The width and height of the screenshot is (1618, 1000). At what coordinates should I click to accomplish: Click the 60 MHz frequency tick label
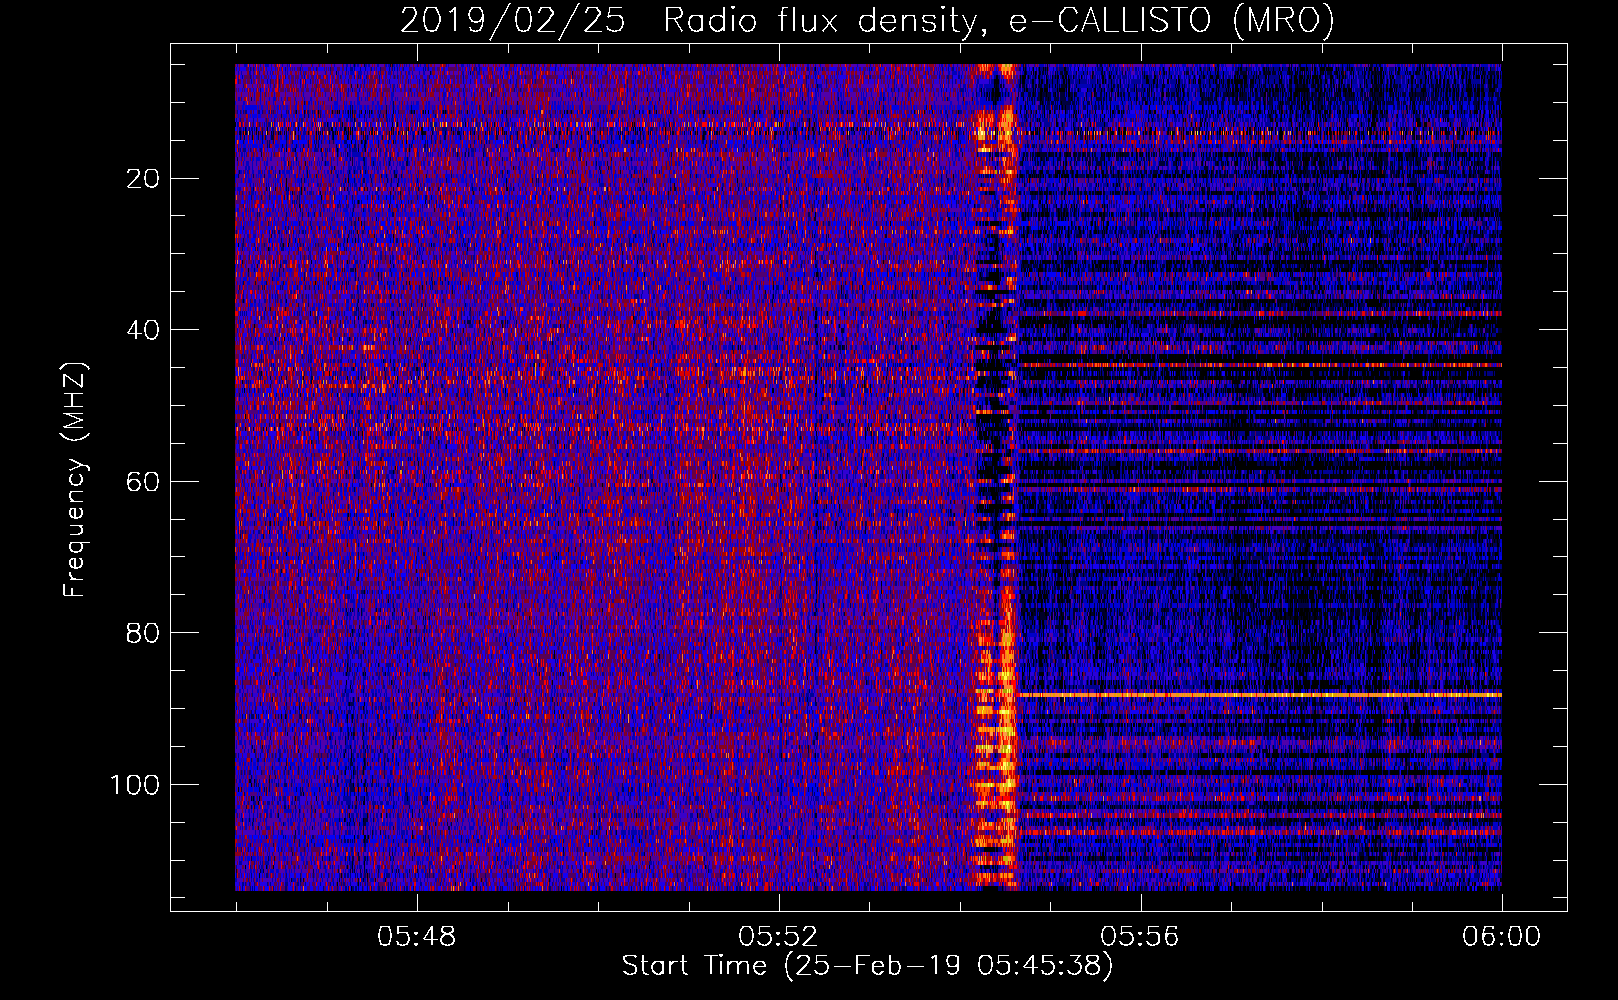coord(143,482)
